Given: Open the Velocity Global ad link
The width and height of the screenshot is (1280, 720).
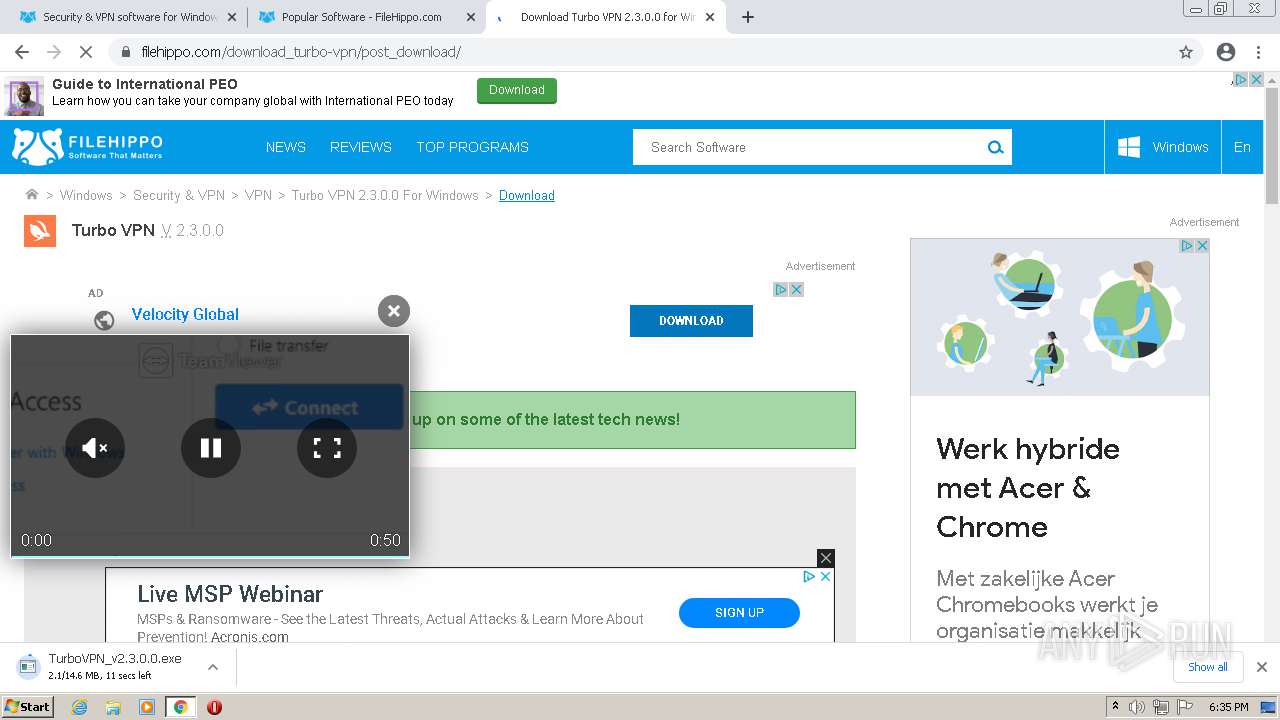Looking at the screenshot, I should pyautogui.click(x=185, y=314).
